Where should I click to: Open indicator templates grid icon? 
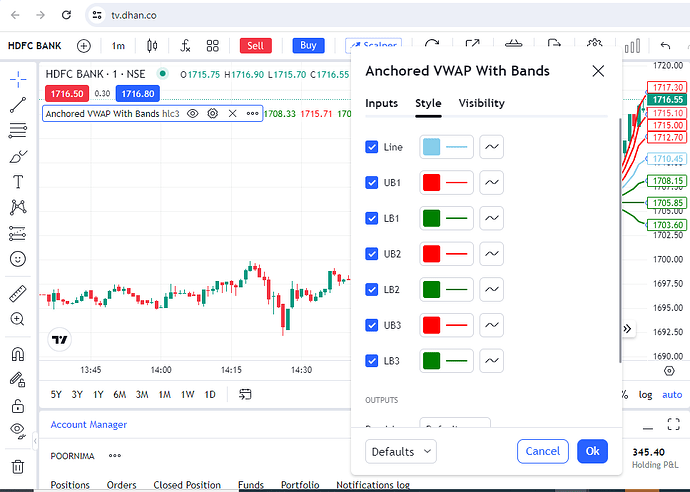tap(213, 46)
